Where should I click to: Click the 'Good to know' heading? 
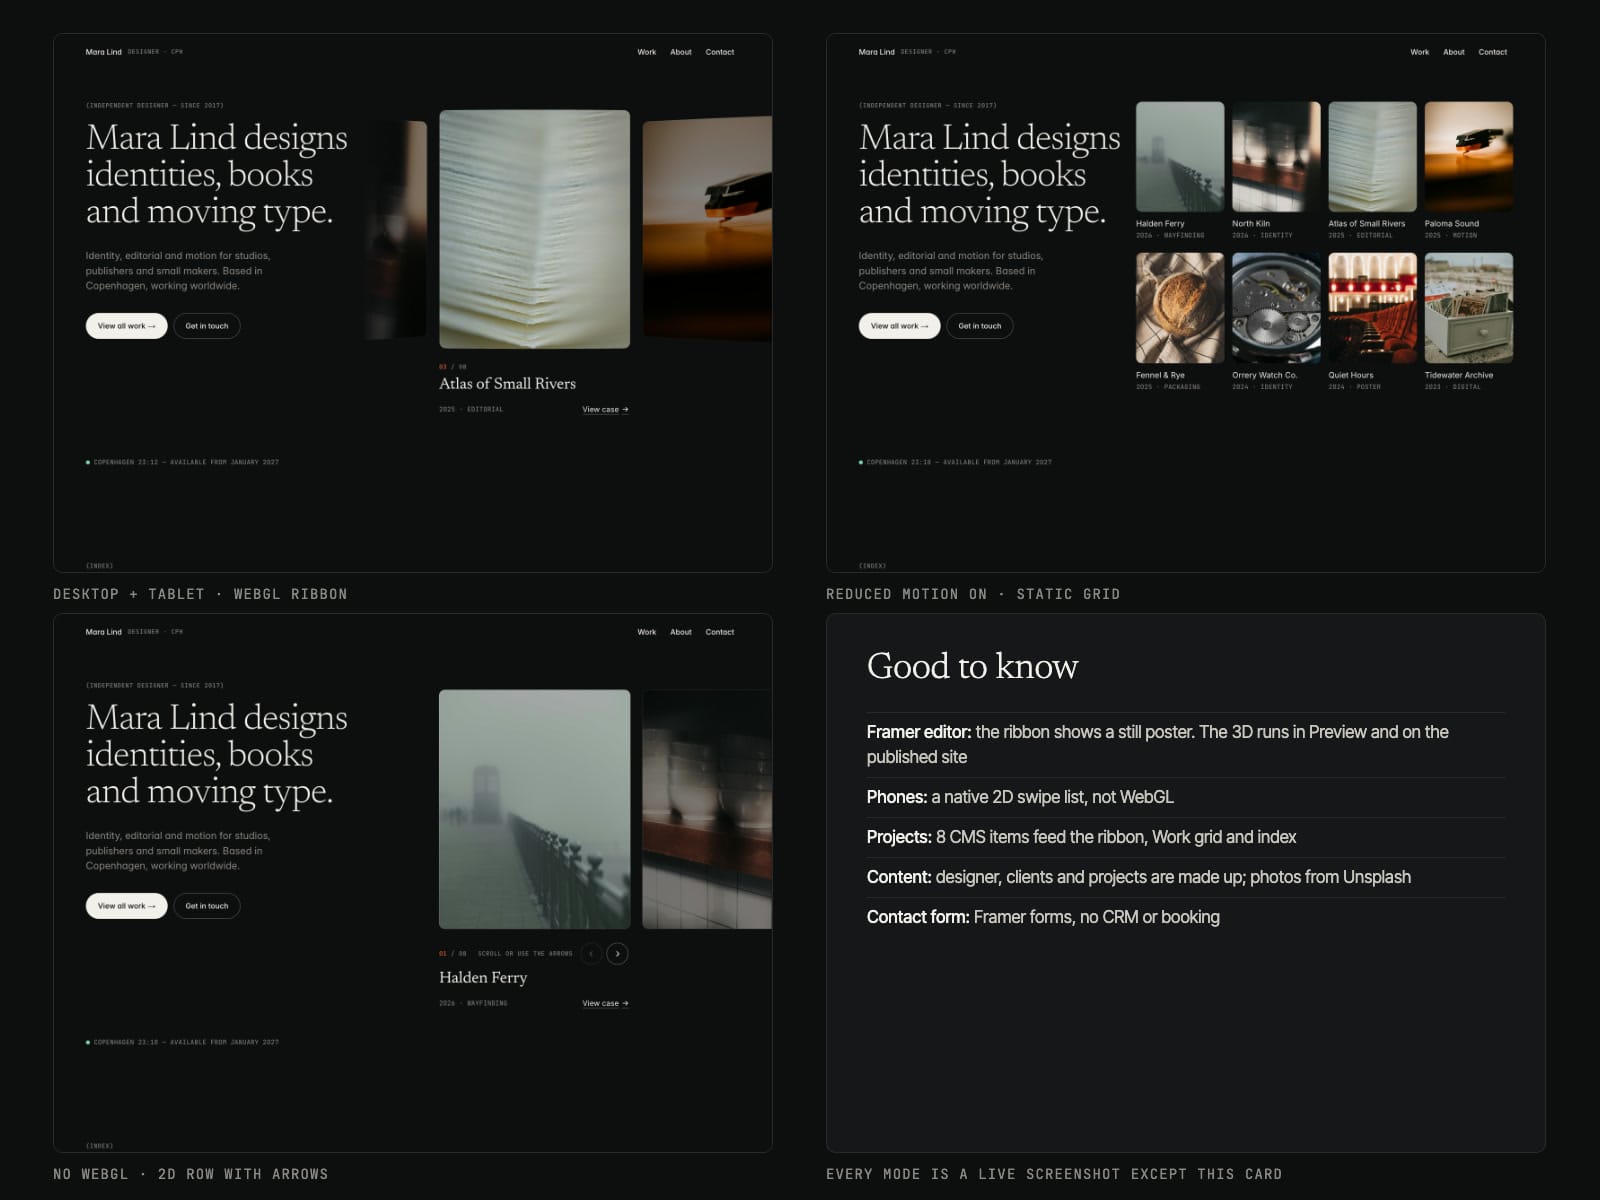tap(973, 666)
